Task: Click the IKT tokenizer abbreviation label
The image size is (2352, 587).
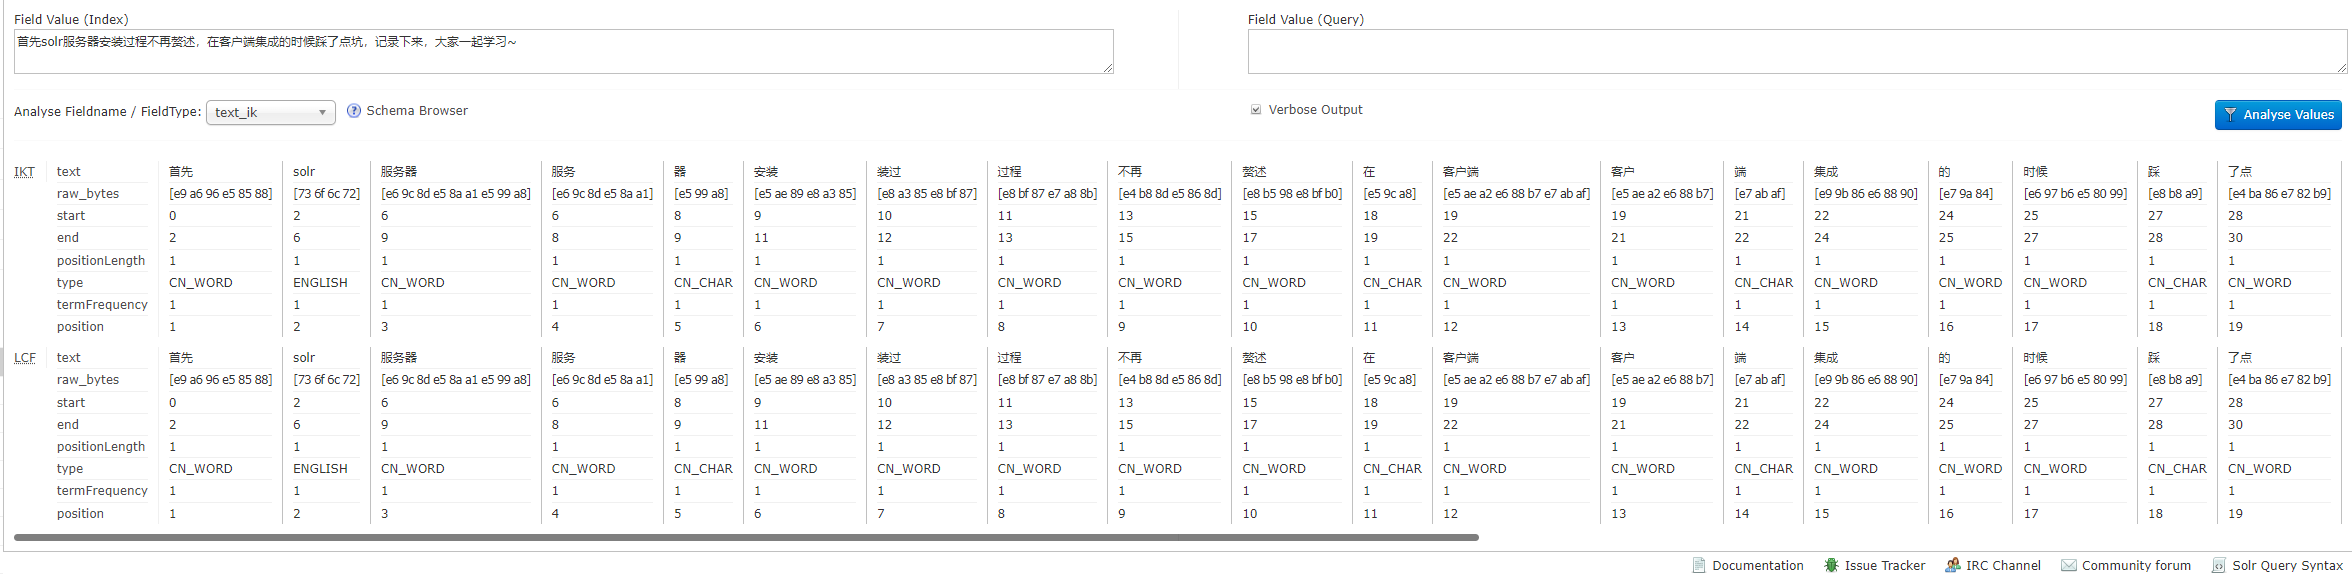Action: [24, 172]
